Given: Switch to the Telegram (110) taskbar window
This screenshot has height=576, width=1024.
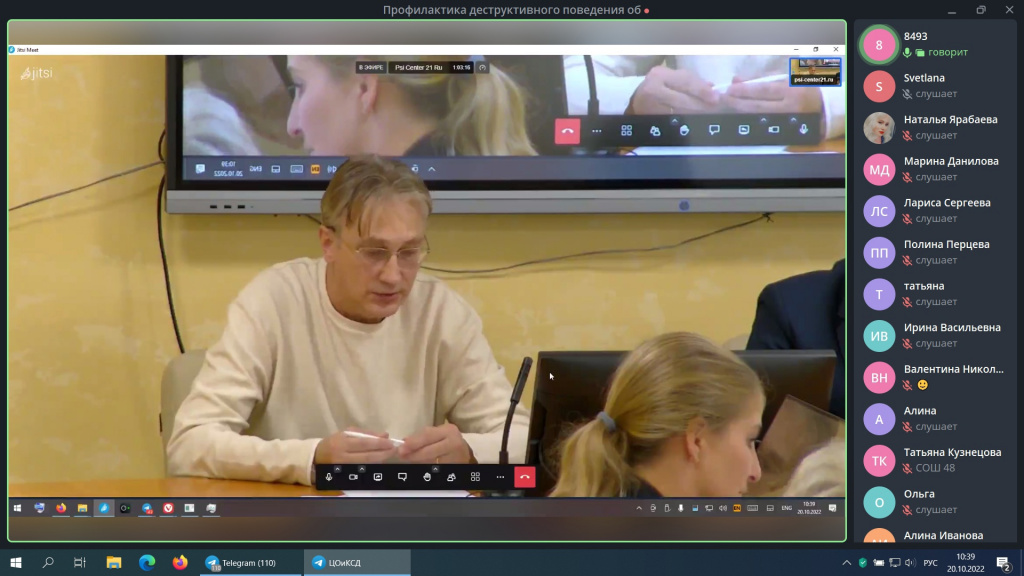Looking at the screenshot, I should click(250, 562).
